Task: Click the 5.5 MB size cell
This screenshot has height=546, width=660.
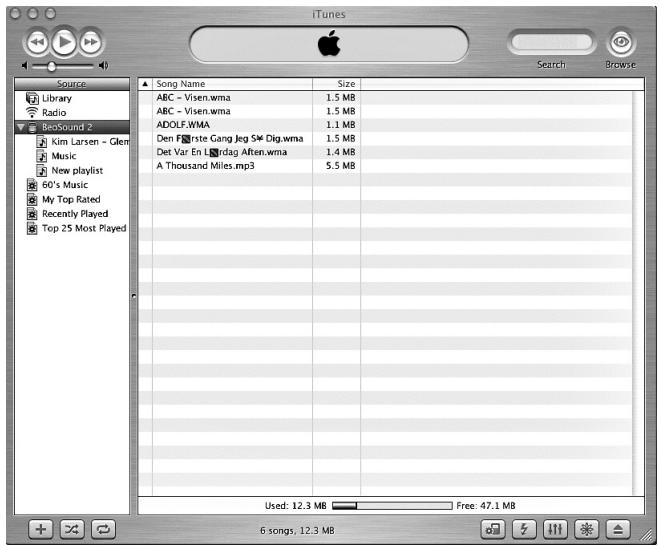Action: [x=341, y=166]
